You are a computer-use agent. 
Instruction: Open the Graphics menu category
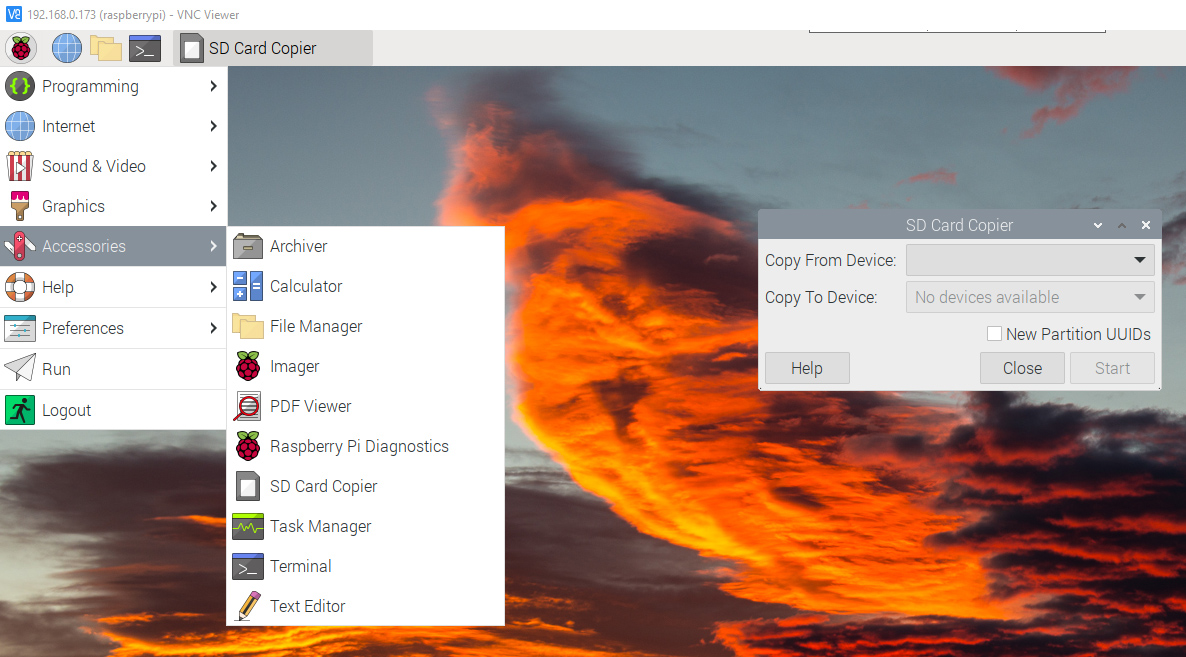pos(113,206)
